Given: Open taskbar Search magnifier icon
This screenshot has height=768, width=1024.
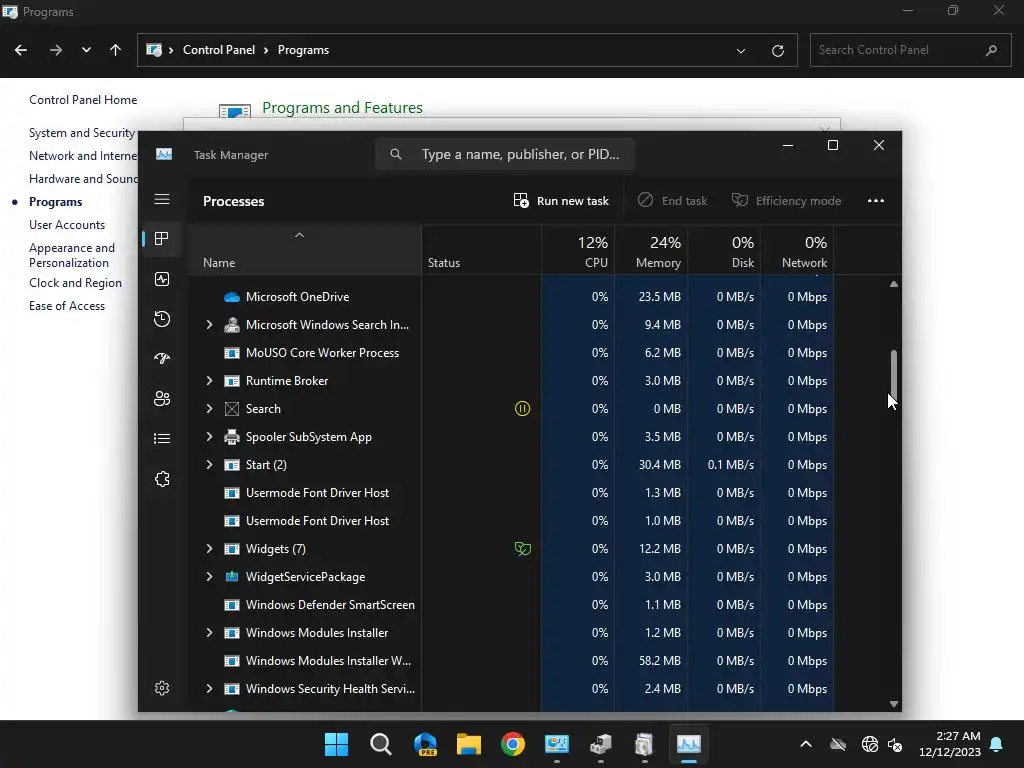Looking at the screenshot, I should (381, 744).
